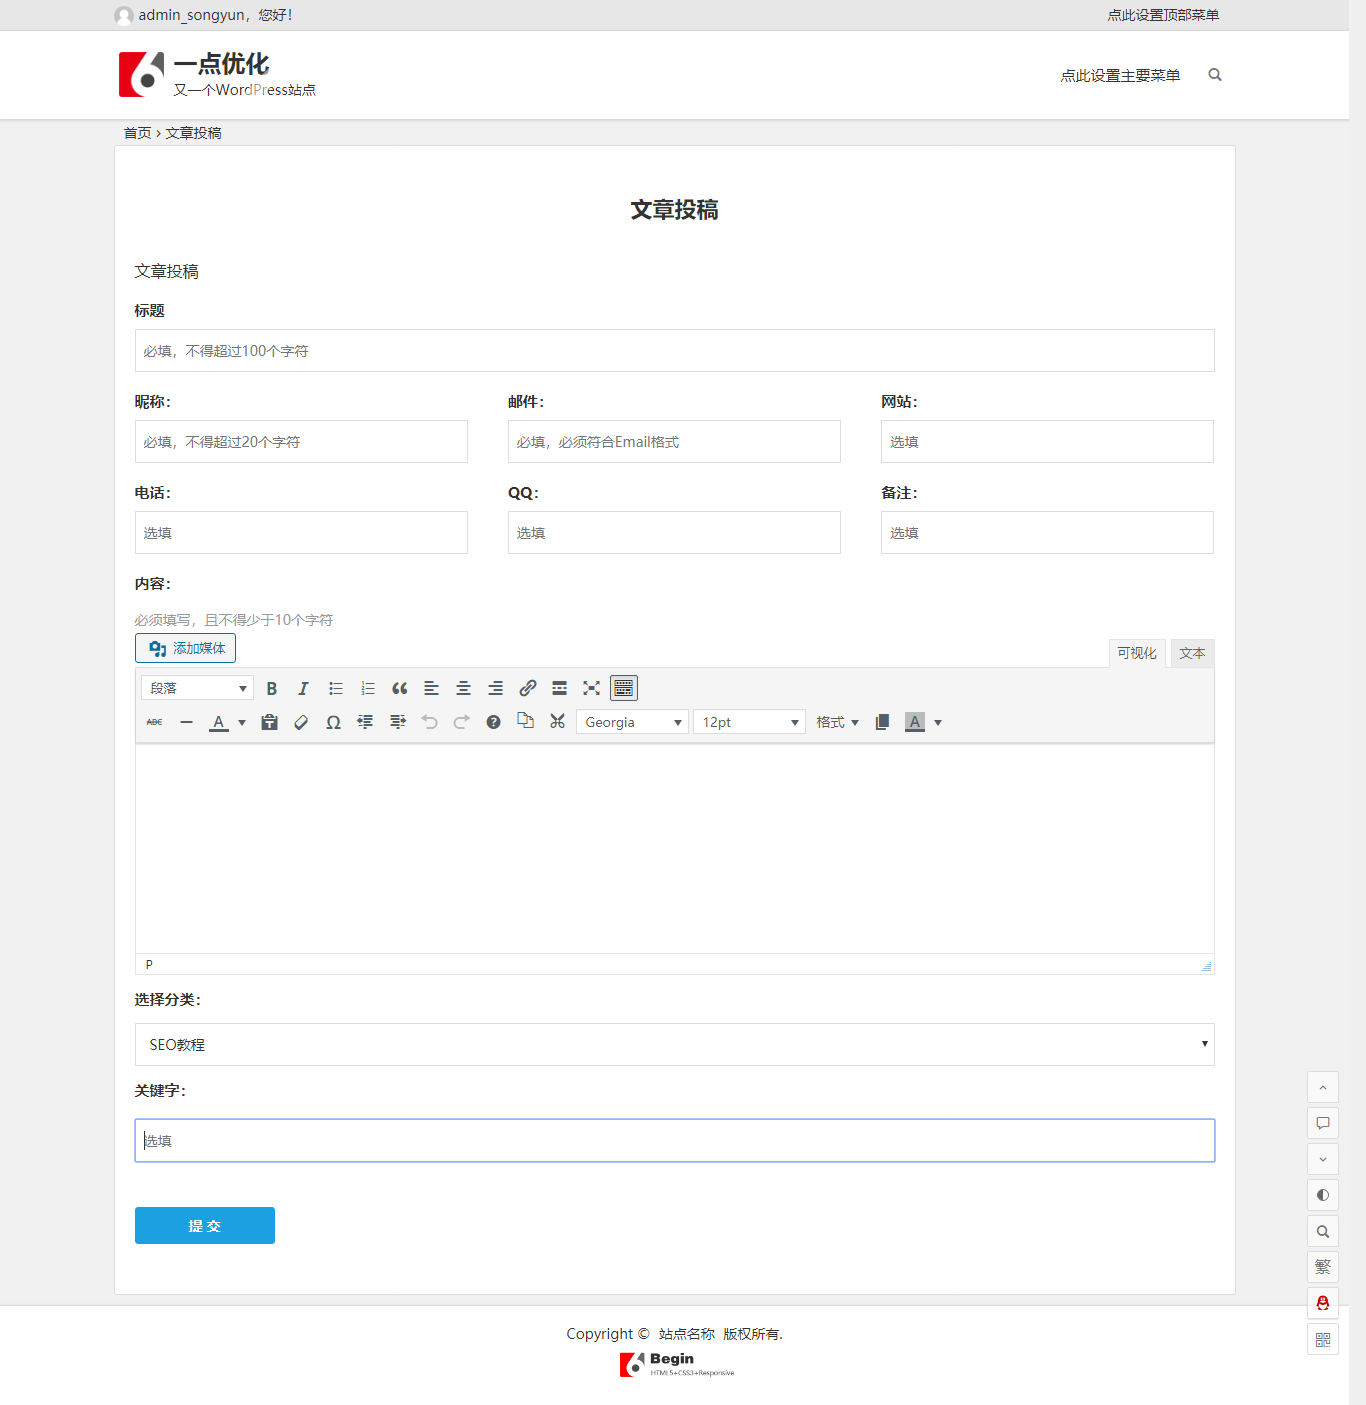Apply the background highlight color A
1366x1405 pixels.
coord(914,722)
